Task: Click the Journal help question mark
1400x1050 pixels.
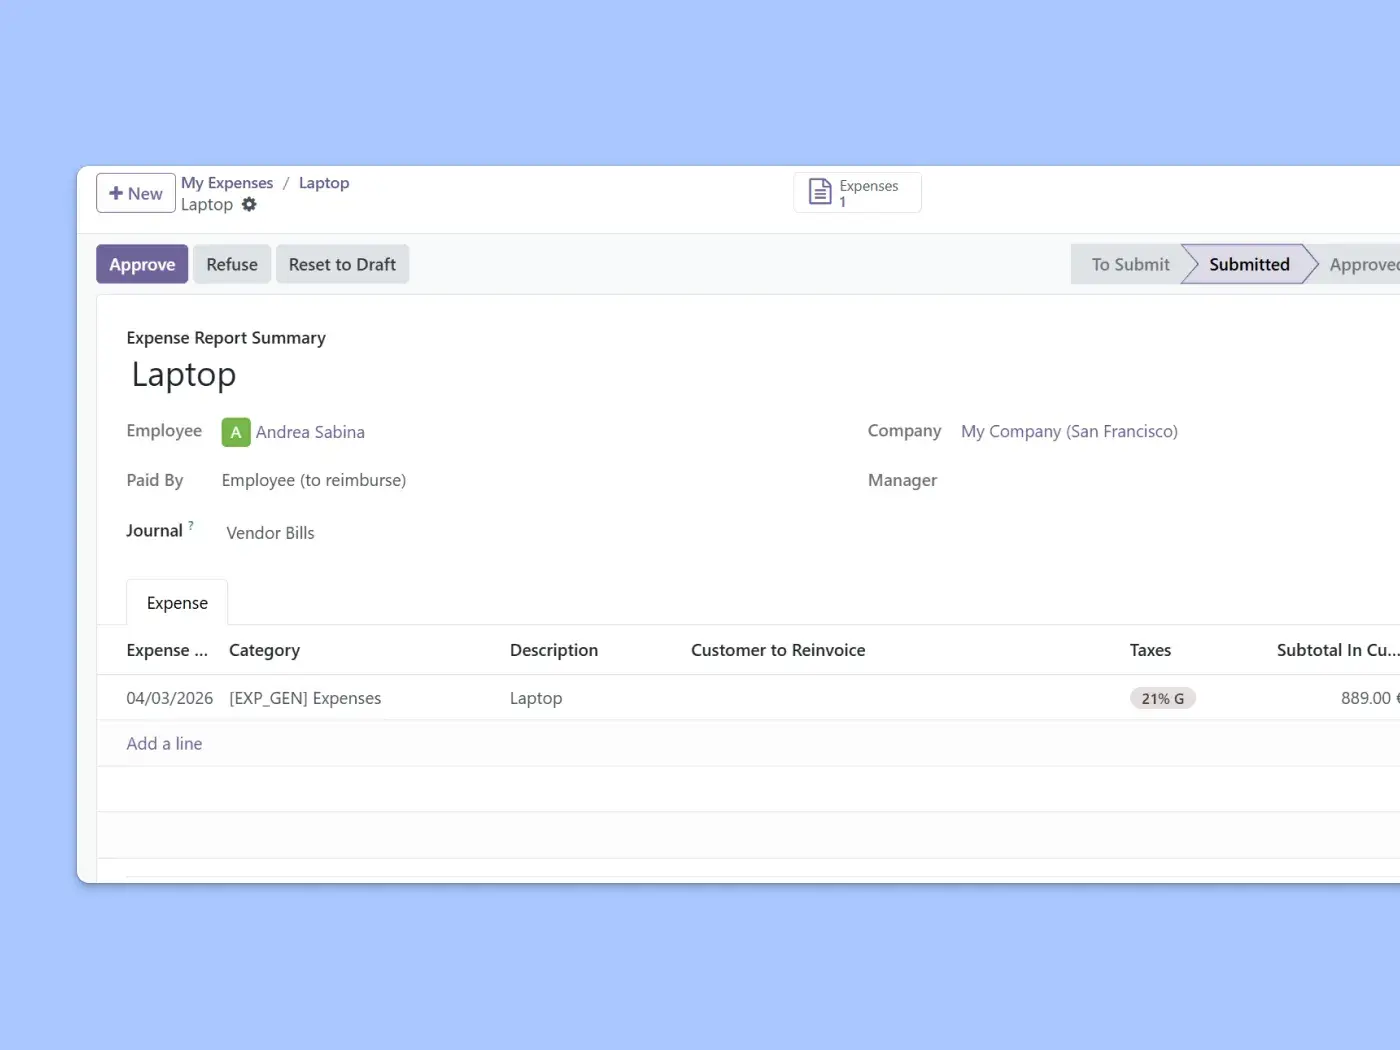Action: 191,525
